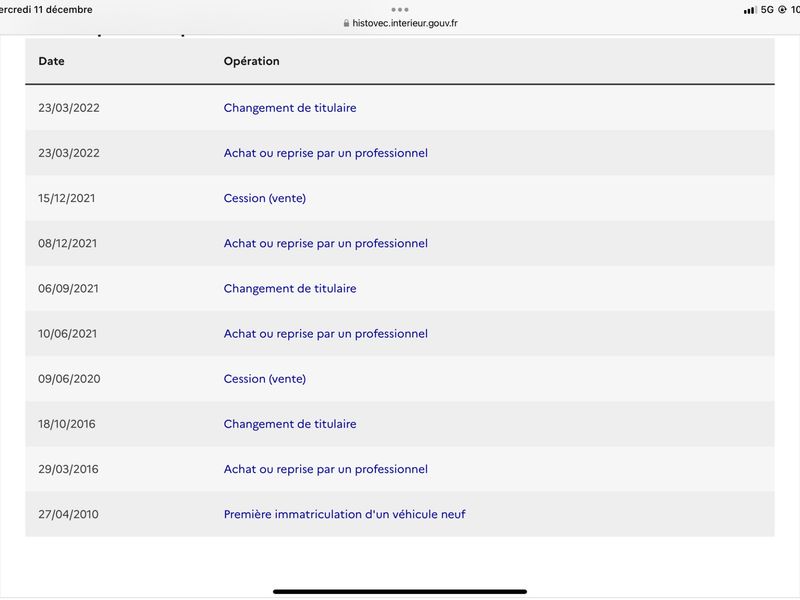This screenshot has height=600, width=800.
Task: Open the 08/12/2021 Achat ou reprise par un professionnel link
Action: click(x=326, y=243)
